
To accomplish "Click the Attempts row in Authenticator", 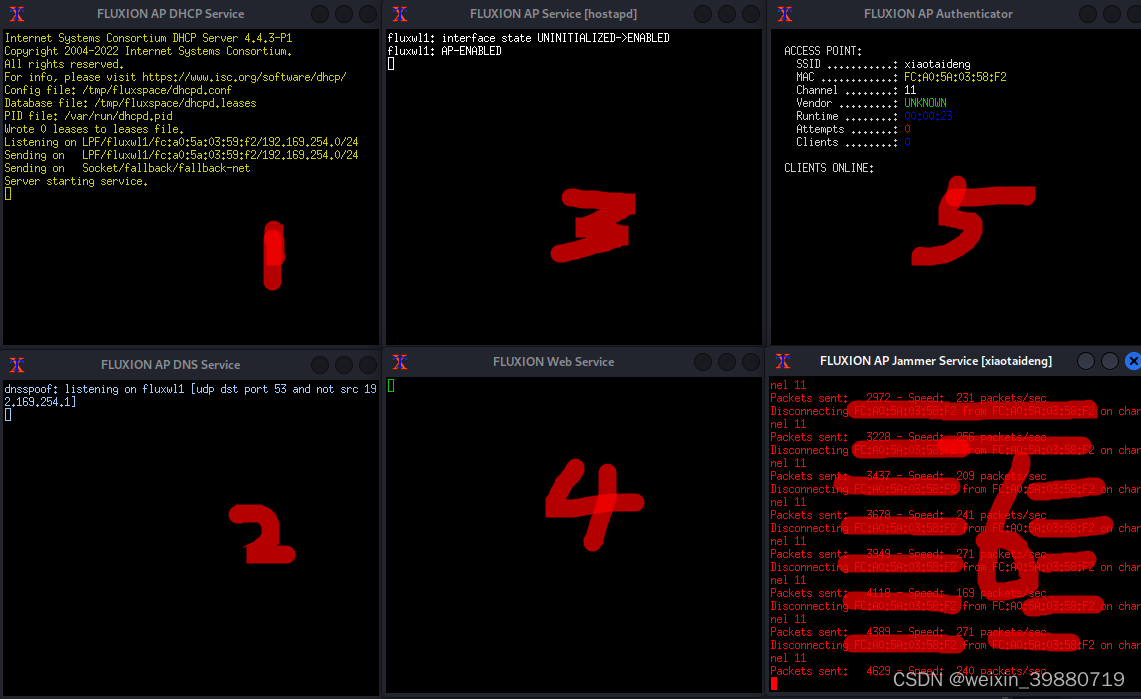I will [x=854, y=129].
